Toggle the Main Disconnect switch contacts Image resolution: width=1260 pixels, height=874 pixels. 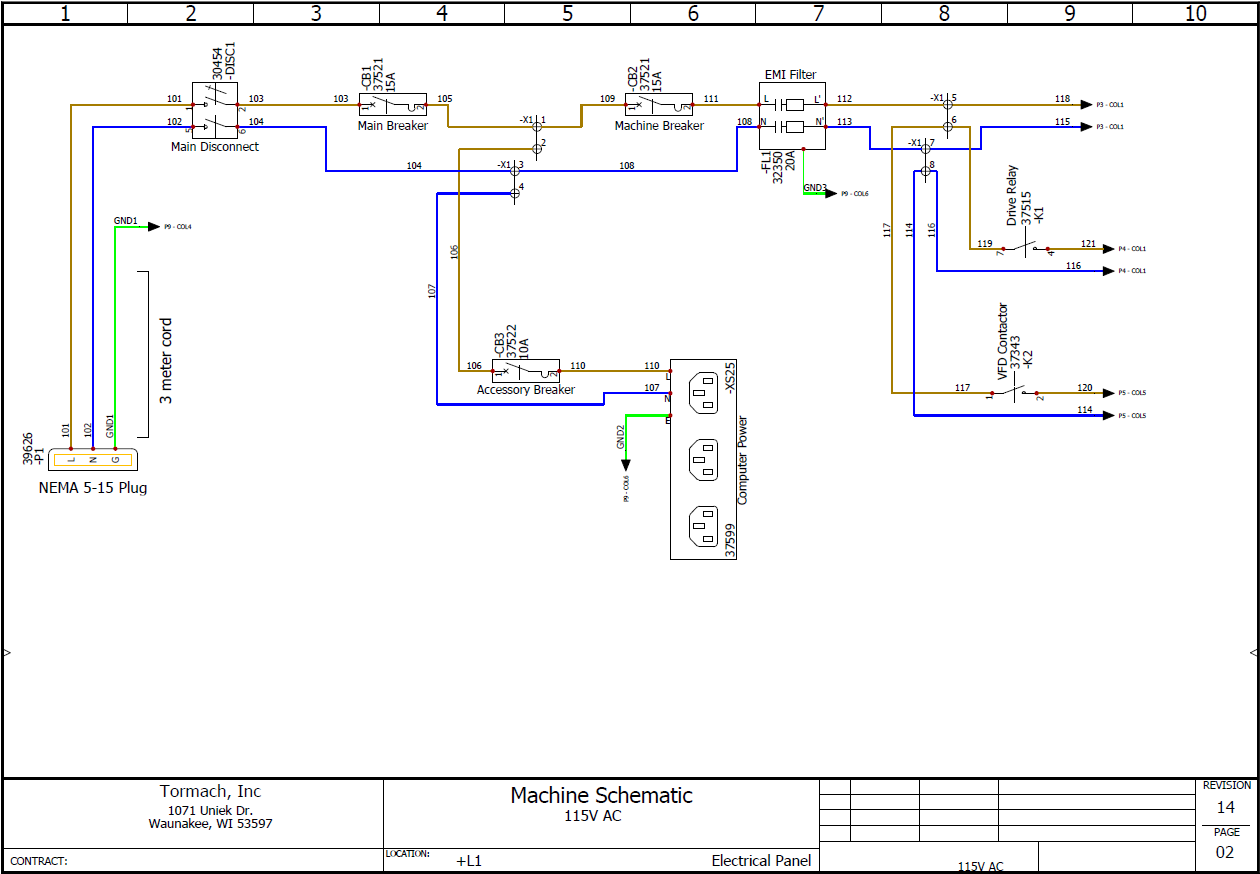pos(215,110)
